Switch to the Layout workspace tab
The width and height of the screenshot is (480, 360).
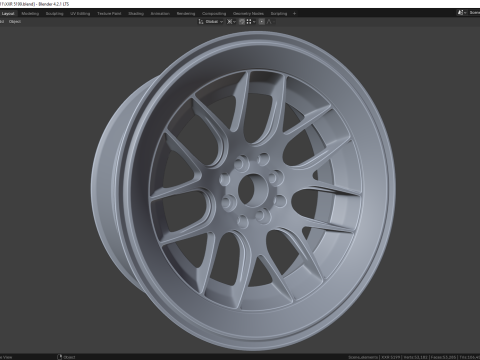(8, 13)
